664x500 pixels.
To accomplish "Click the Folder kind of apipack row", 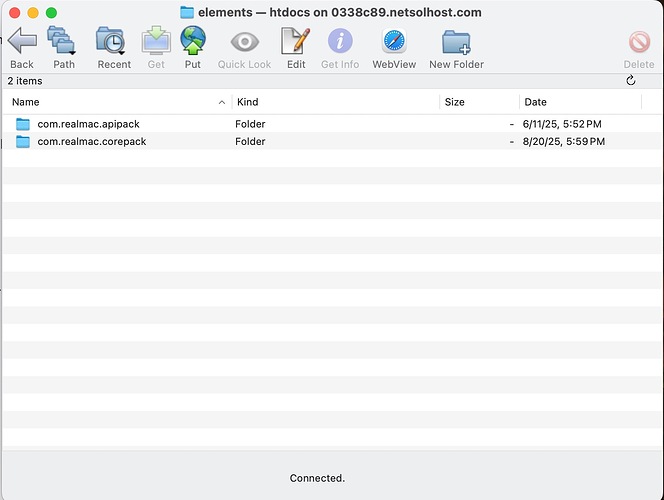I will point(250,124).
